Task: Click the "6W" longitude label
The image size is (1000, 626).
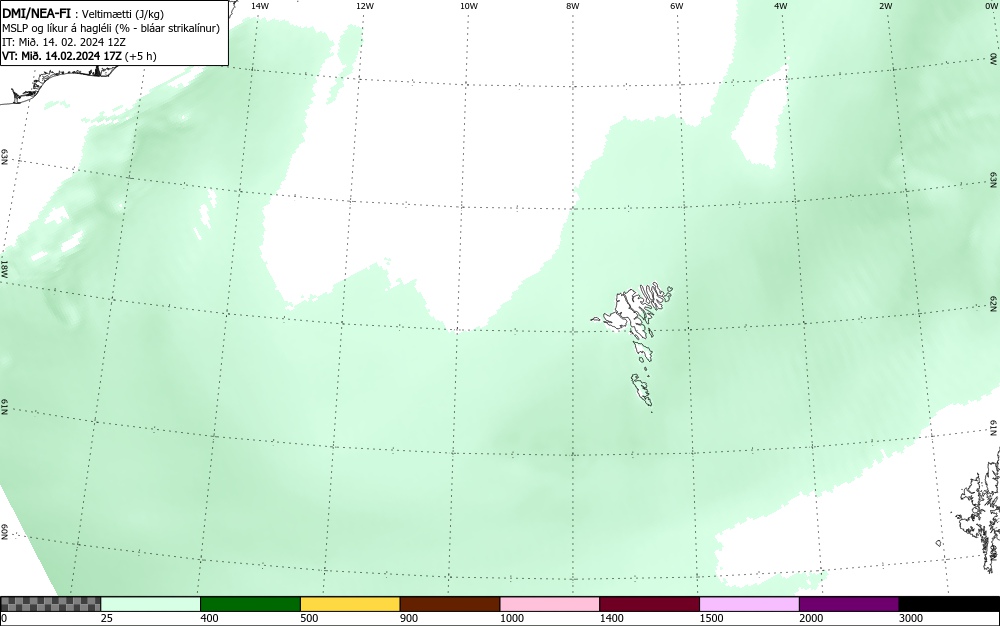Action: point(677,6)
